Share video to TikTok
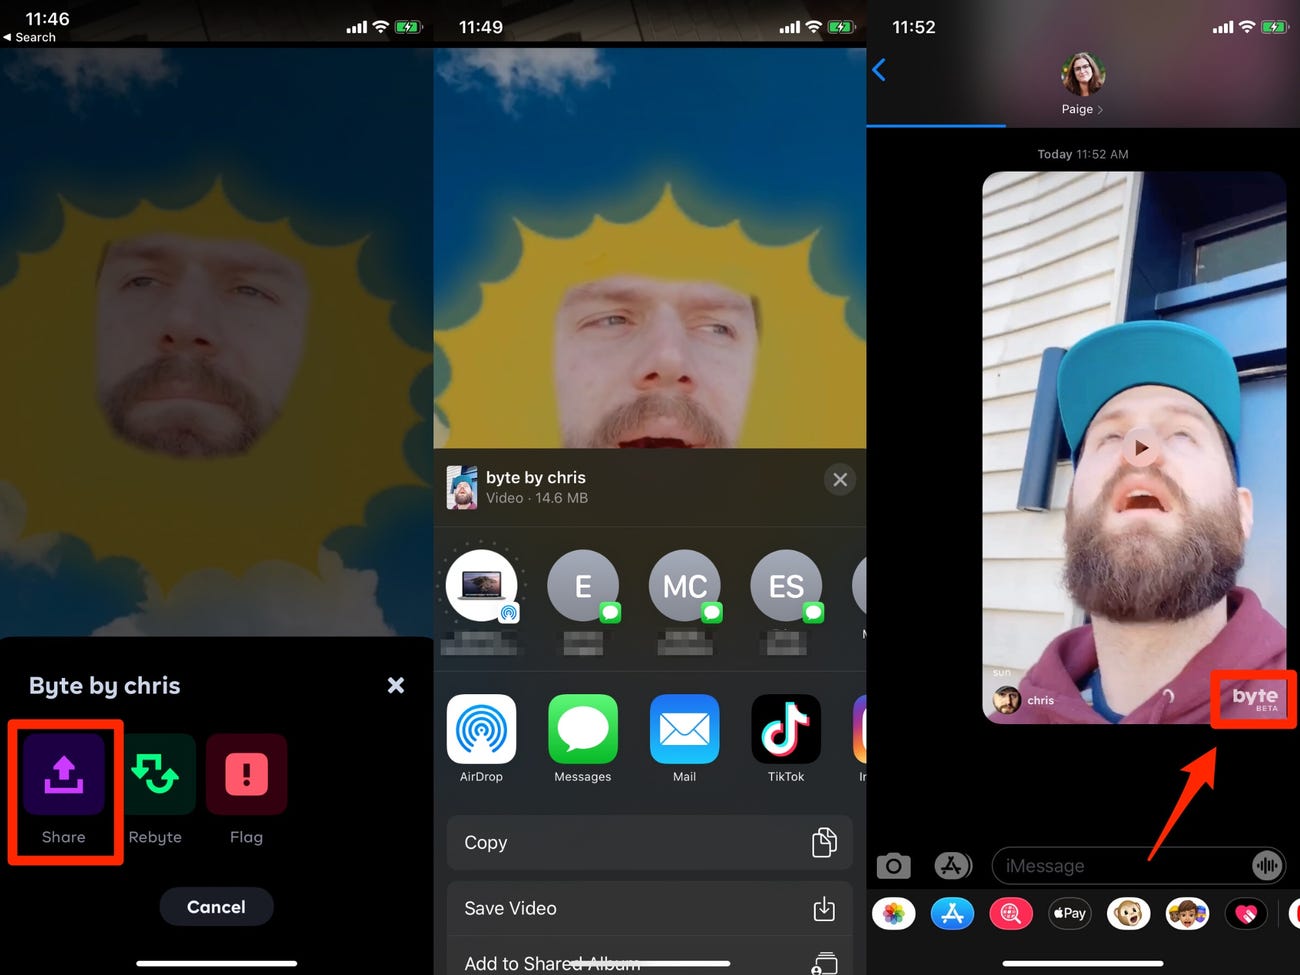The image size is (1300, 975). tap(786, 730)
